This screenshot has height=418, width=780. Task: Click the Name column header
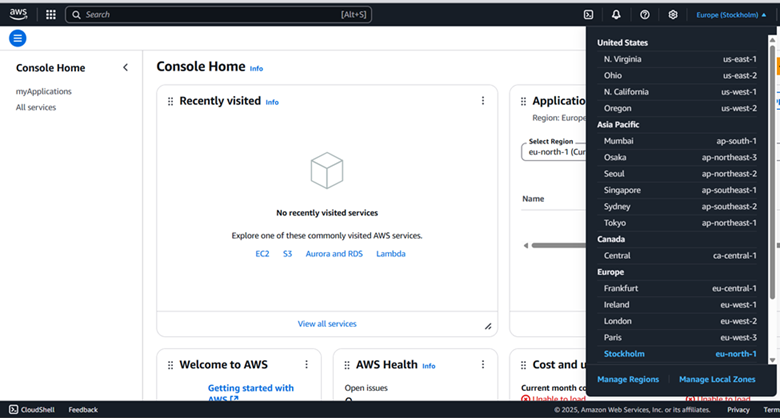tap(533, 199)
